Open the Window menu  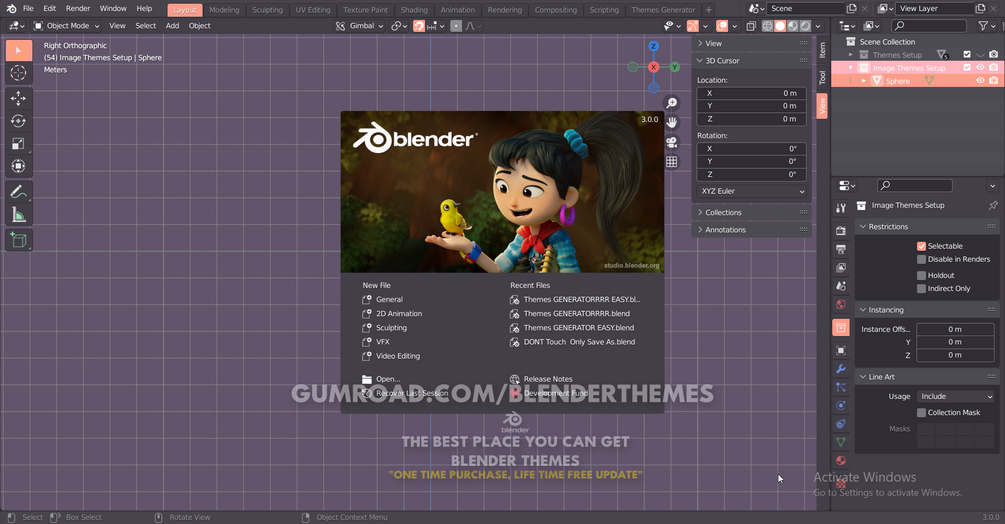[x=113, y=8]
